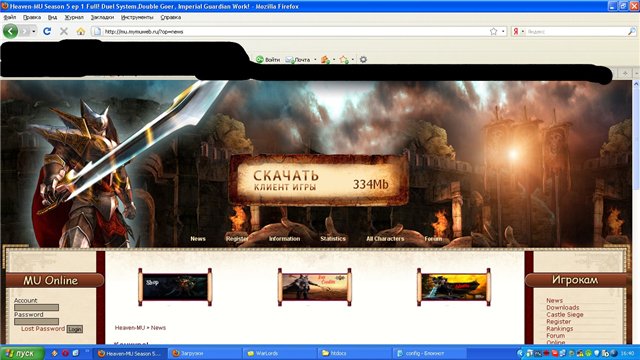Open the Инструменты menu

click(x=137, y=18)
